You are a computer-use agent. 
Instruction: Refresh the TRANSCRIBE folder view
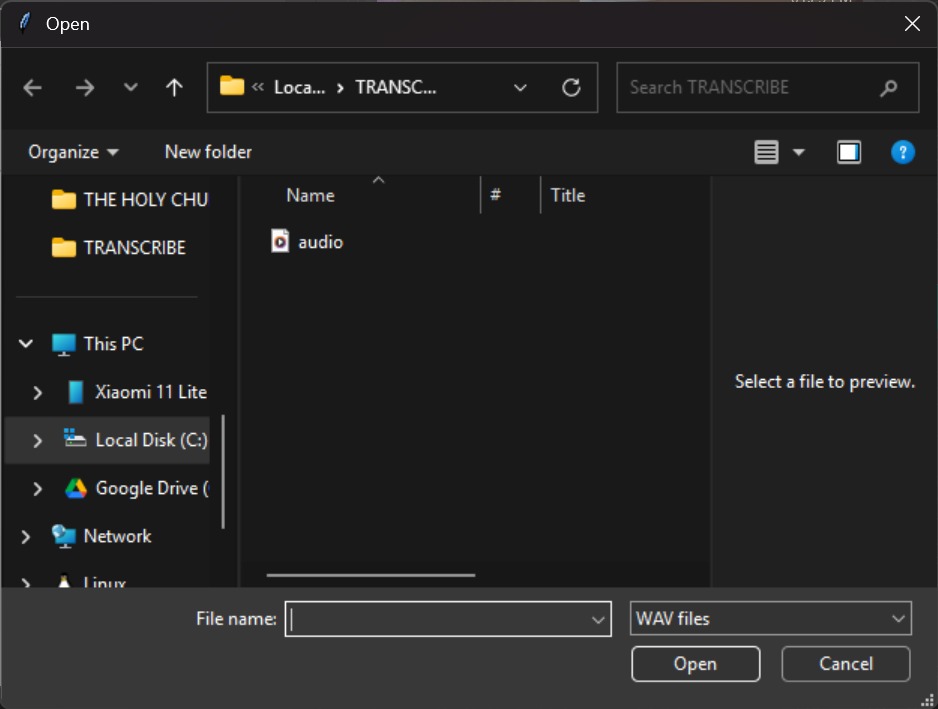[x=571, y=88]
